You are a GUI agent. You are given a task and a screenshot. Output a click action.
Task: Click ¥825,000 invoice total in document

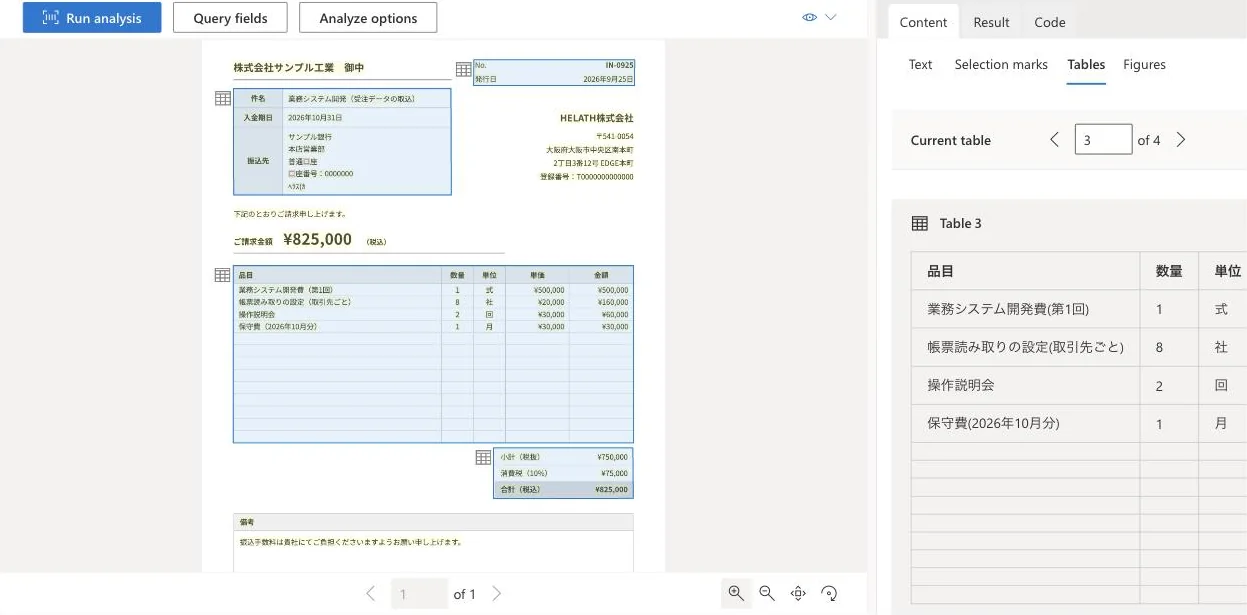point(318,240)
